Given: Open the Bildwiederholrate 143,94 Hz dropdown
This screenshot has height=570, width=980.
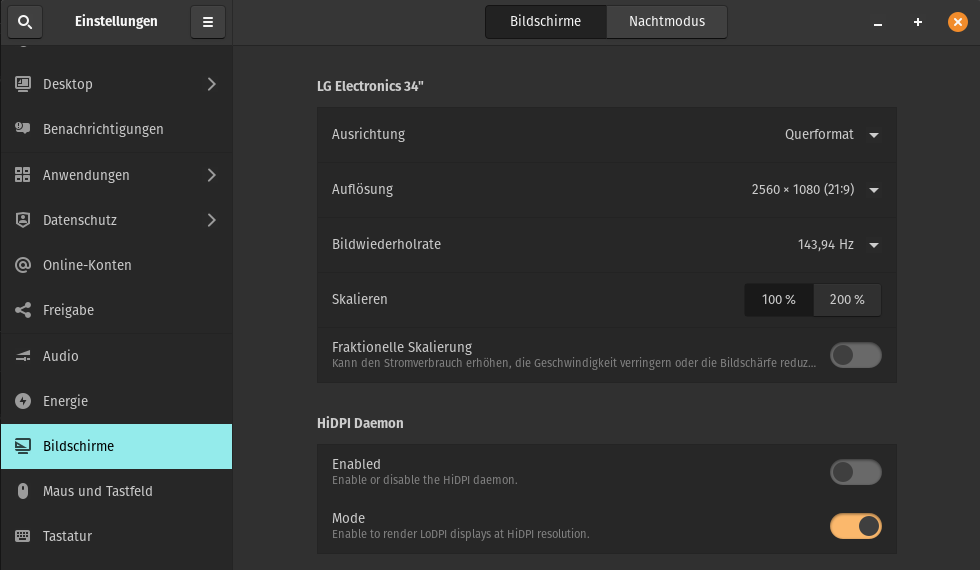Looking at the screenshot, I should (x=838, y=244).
